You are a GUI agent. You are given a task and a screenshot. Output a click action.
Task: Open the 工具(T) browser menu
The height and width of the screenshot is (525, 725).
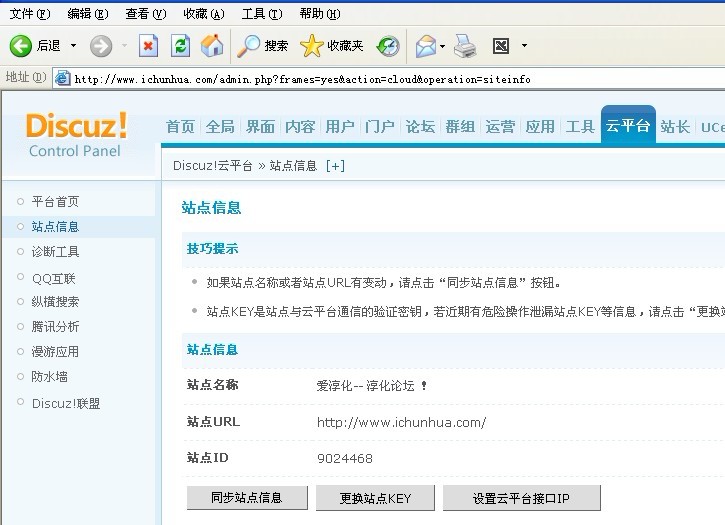coord(262,14)
